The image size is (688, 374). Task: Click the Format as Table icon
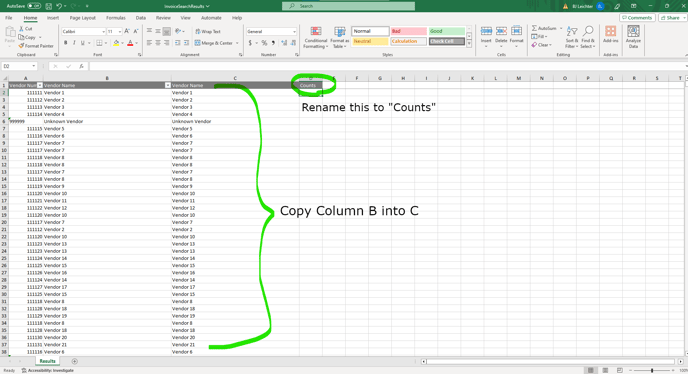tap(340, 37)
